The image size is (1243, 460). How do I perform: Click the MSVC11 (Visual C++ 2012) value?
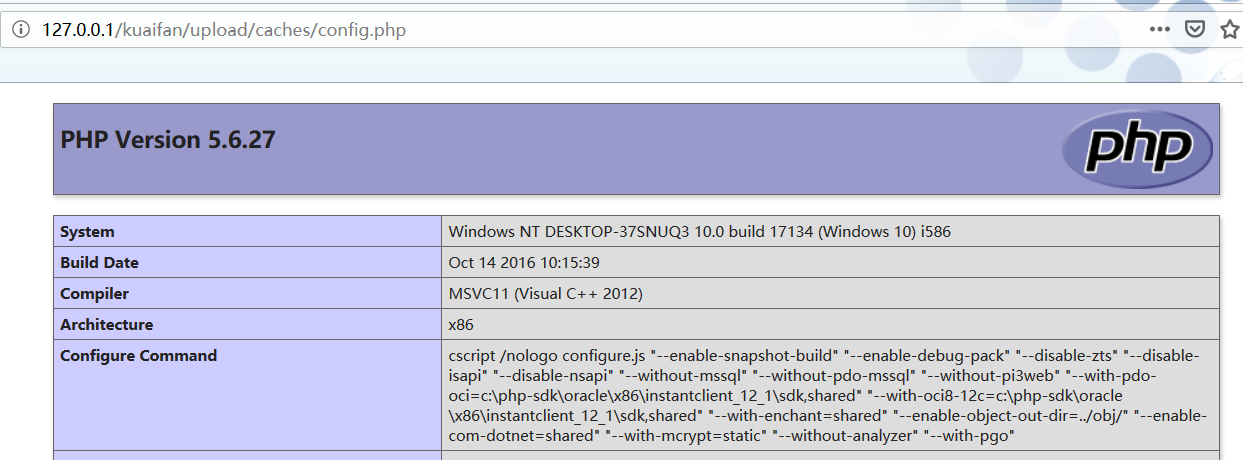point(545,294)
